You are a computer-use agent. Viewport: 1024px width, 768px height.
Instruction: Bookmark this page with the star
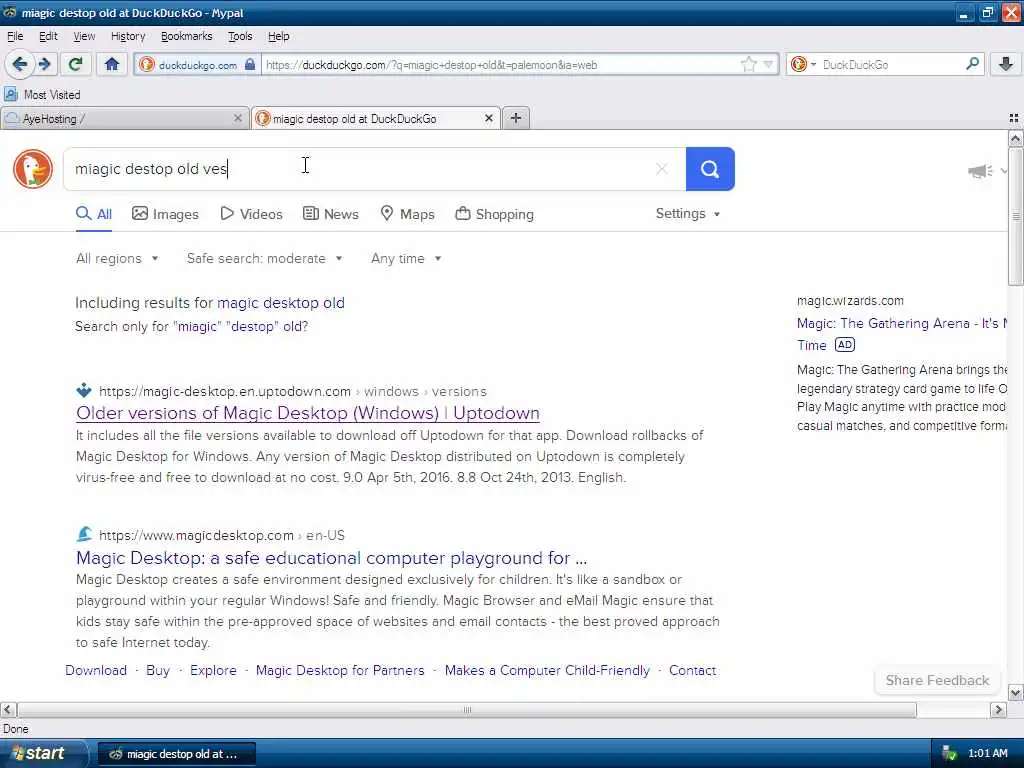tap(748, 64)
